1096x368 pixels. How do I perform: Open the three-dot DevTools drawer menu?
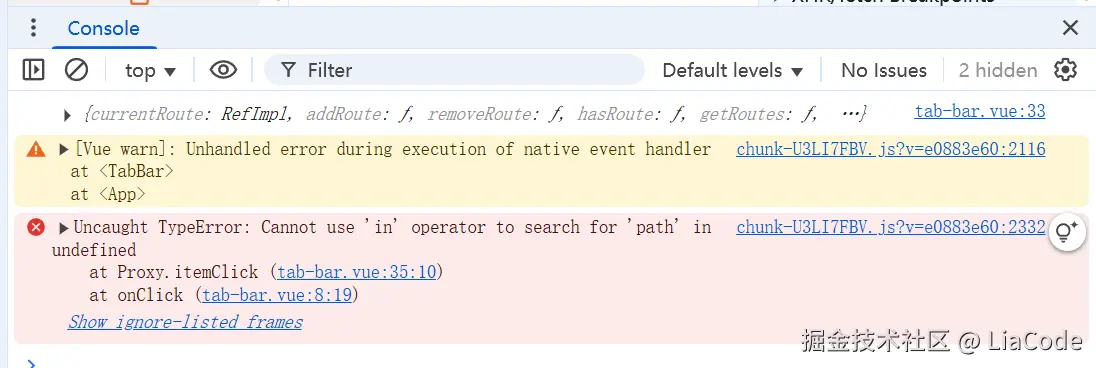pos(33,28)
